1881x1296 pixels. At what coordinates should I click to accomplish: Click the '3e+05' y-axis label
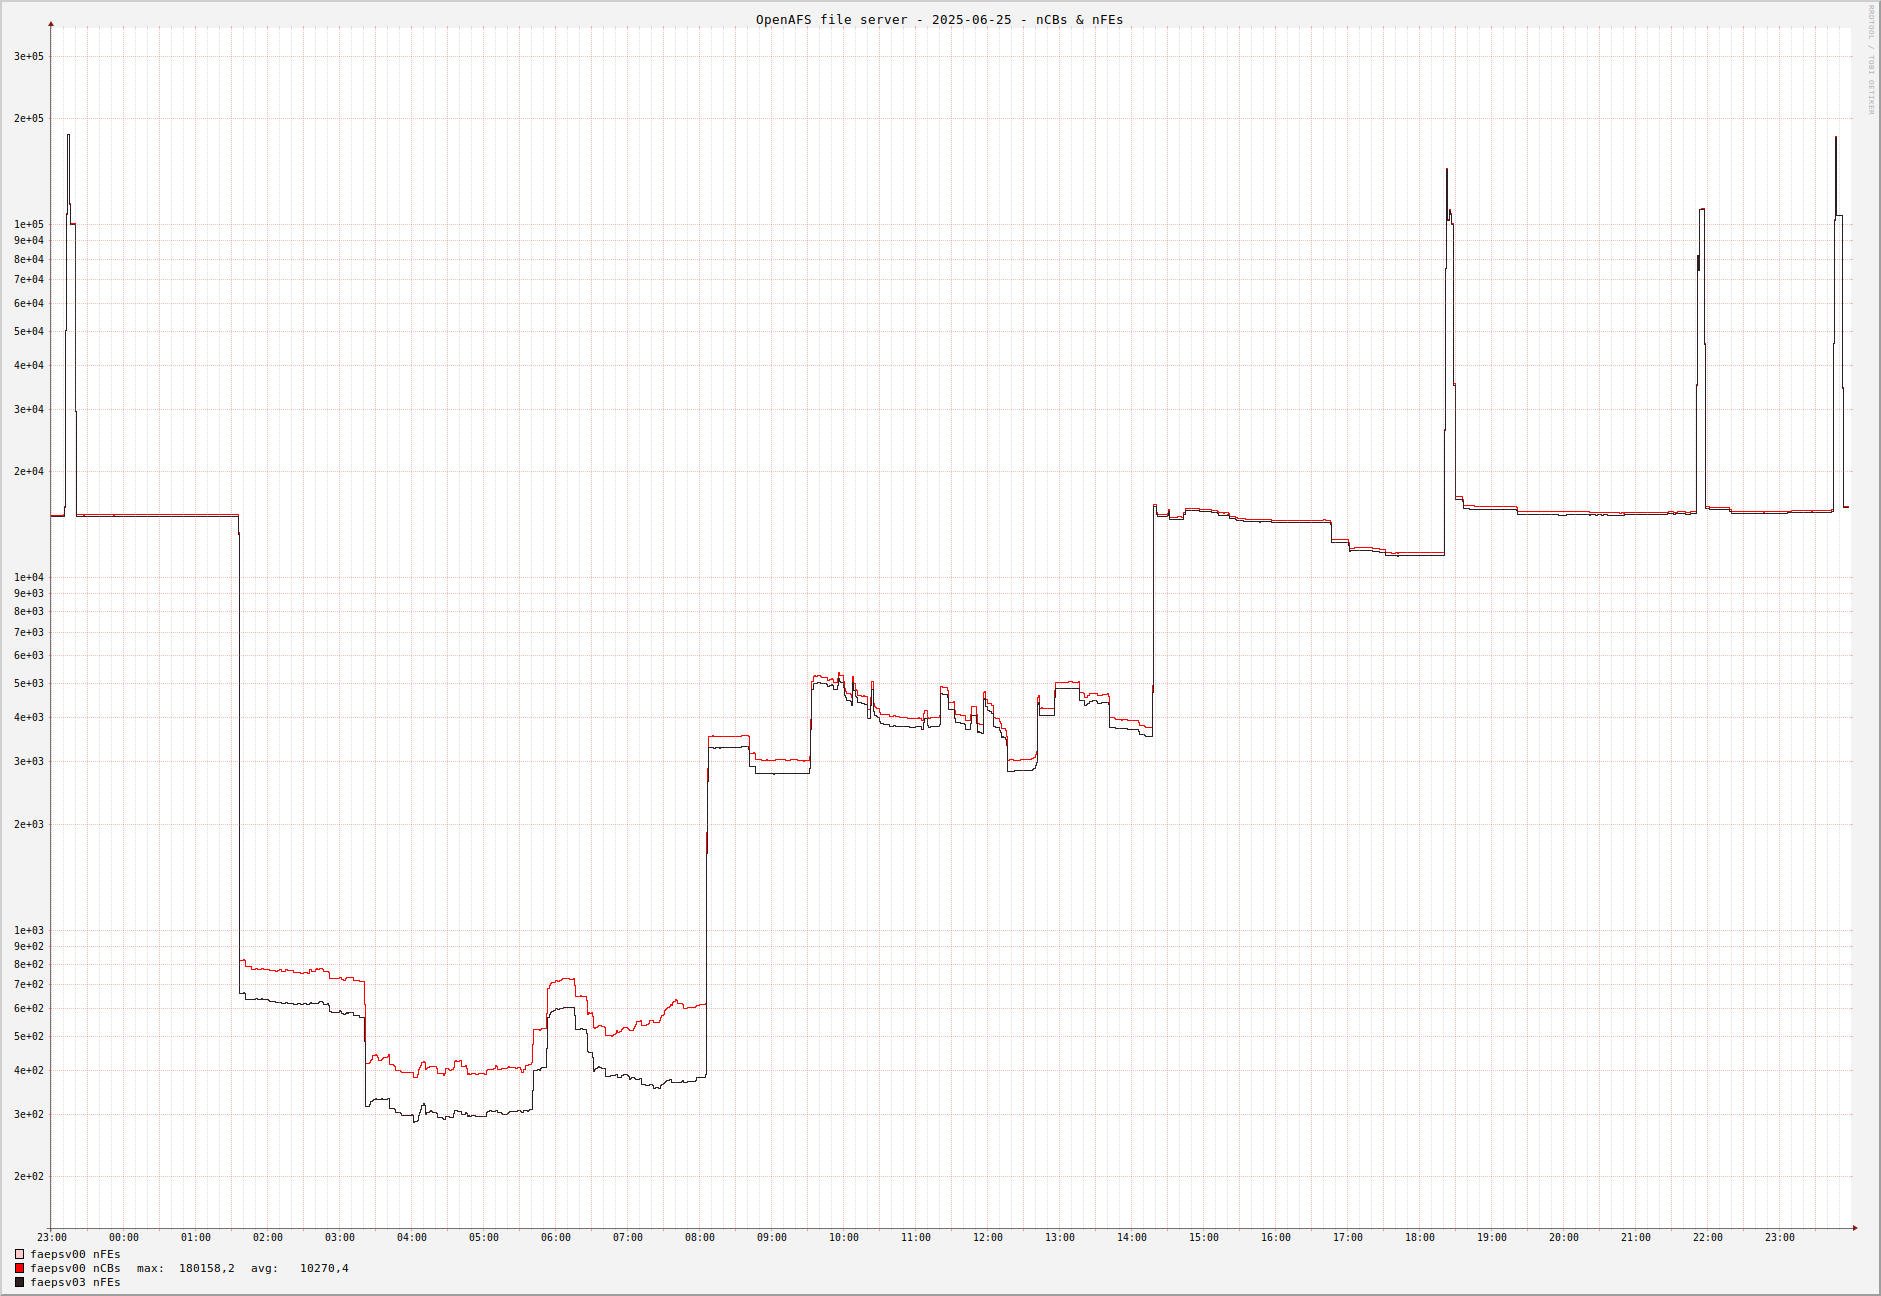pyautogui.click(x=29, y=56)
